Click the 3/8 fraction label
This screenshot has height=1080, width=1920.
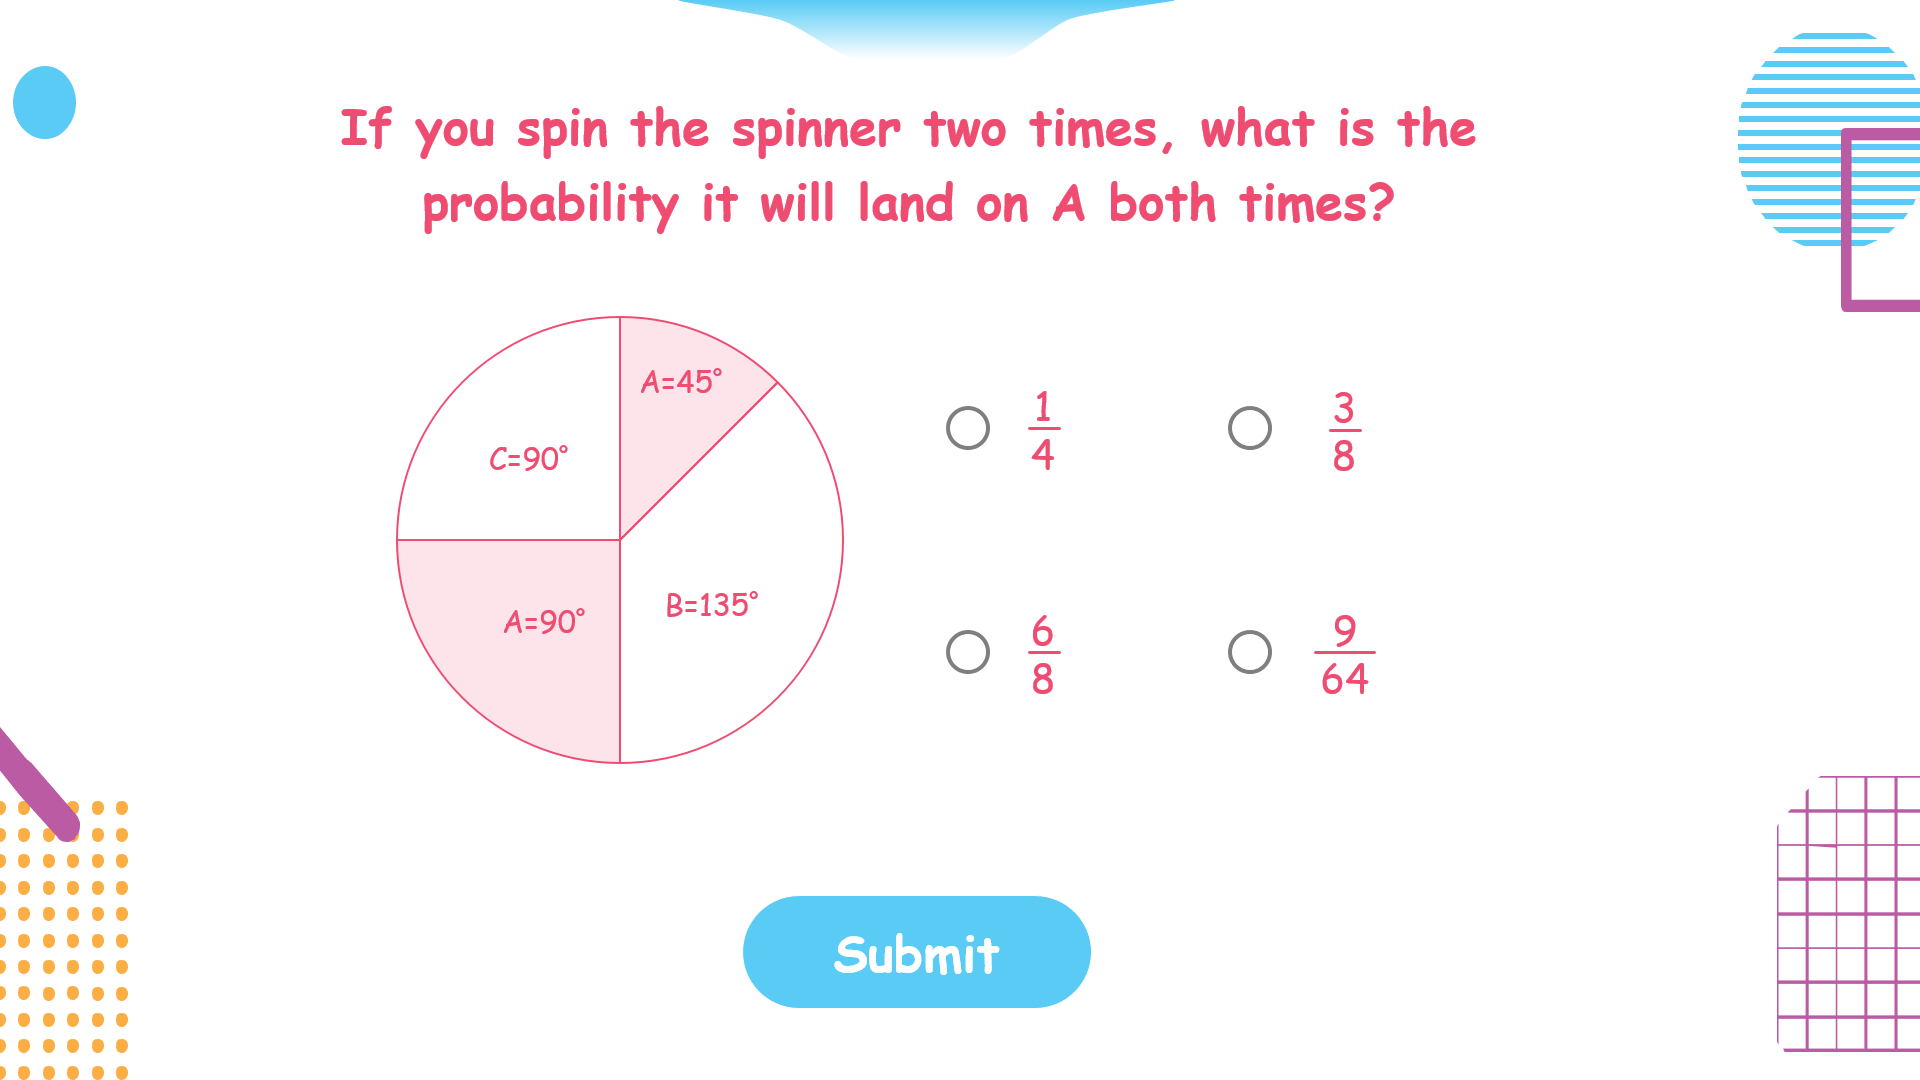pos(1344,432)
